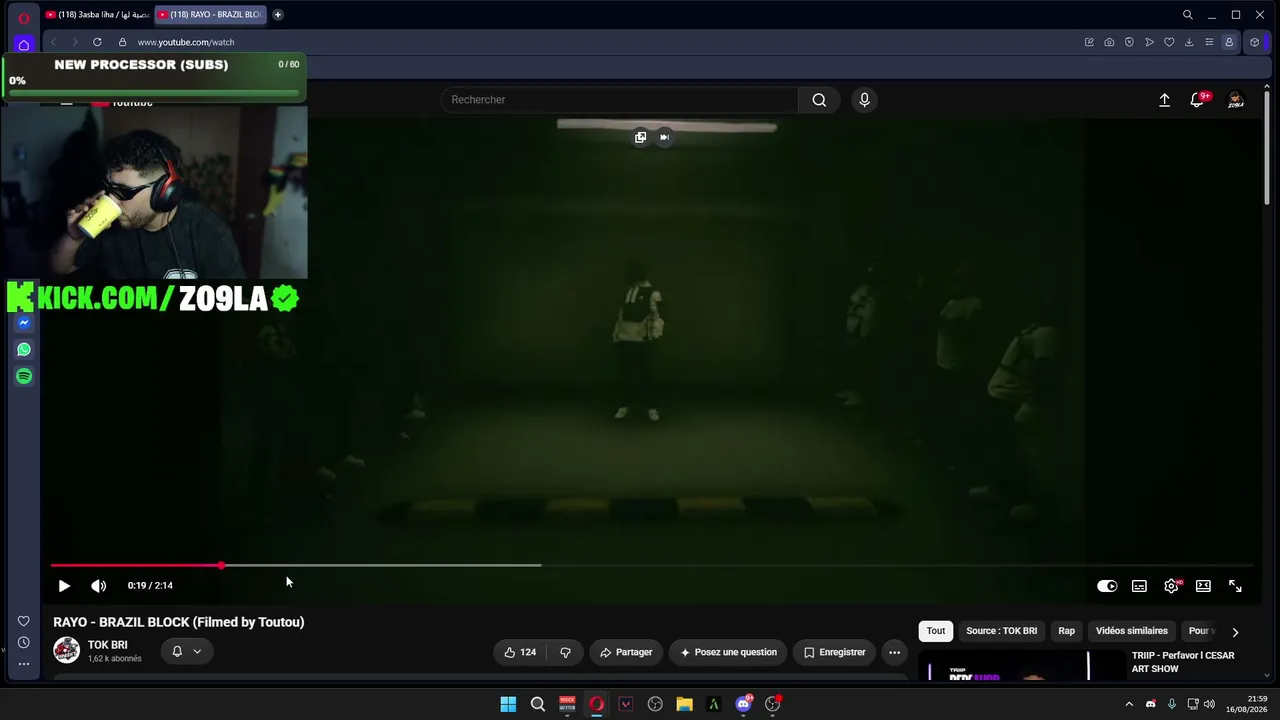Open the Windows Start menu
1280x720 pixels.
[508, 704]
